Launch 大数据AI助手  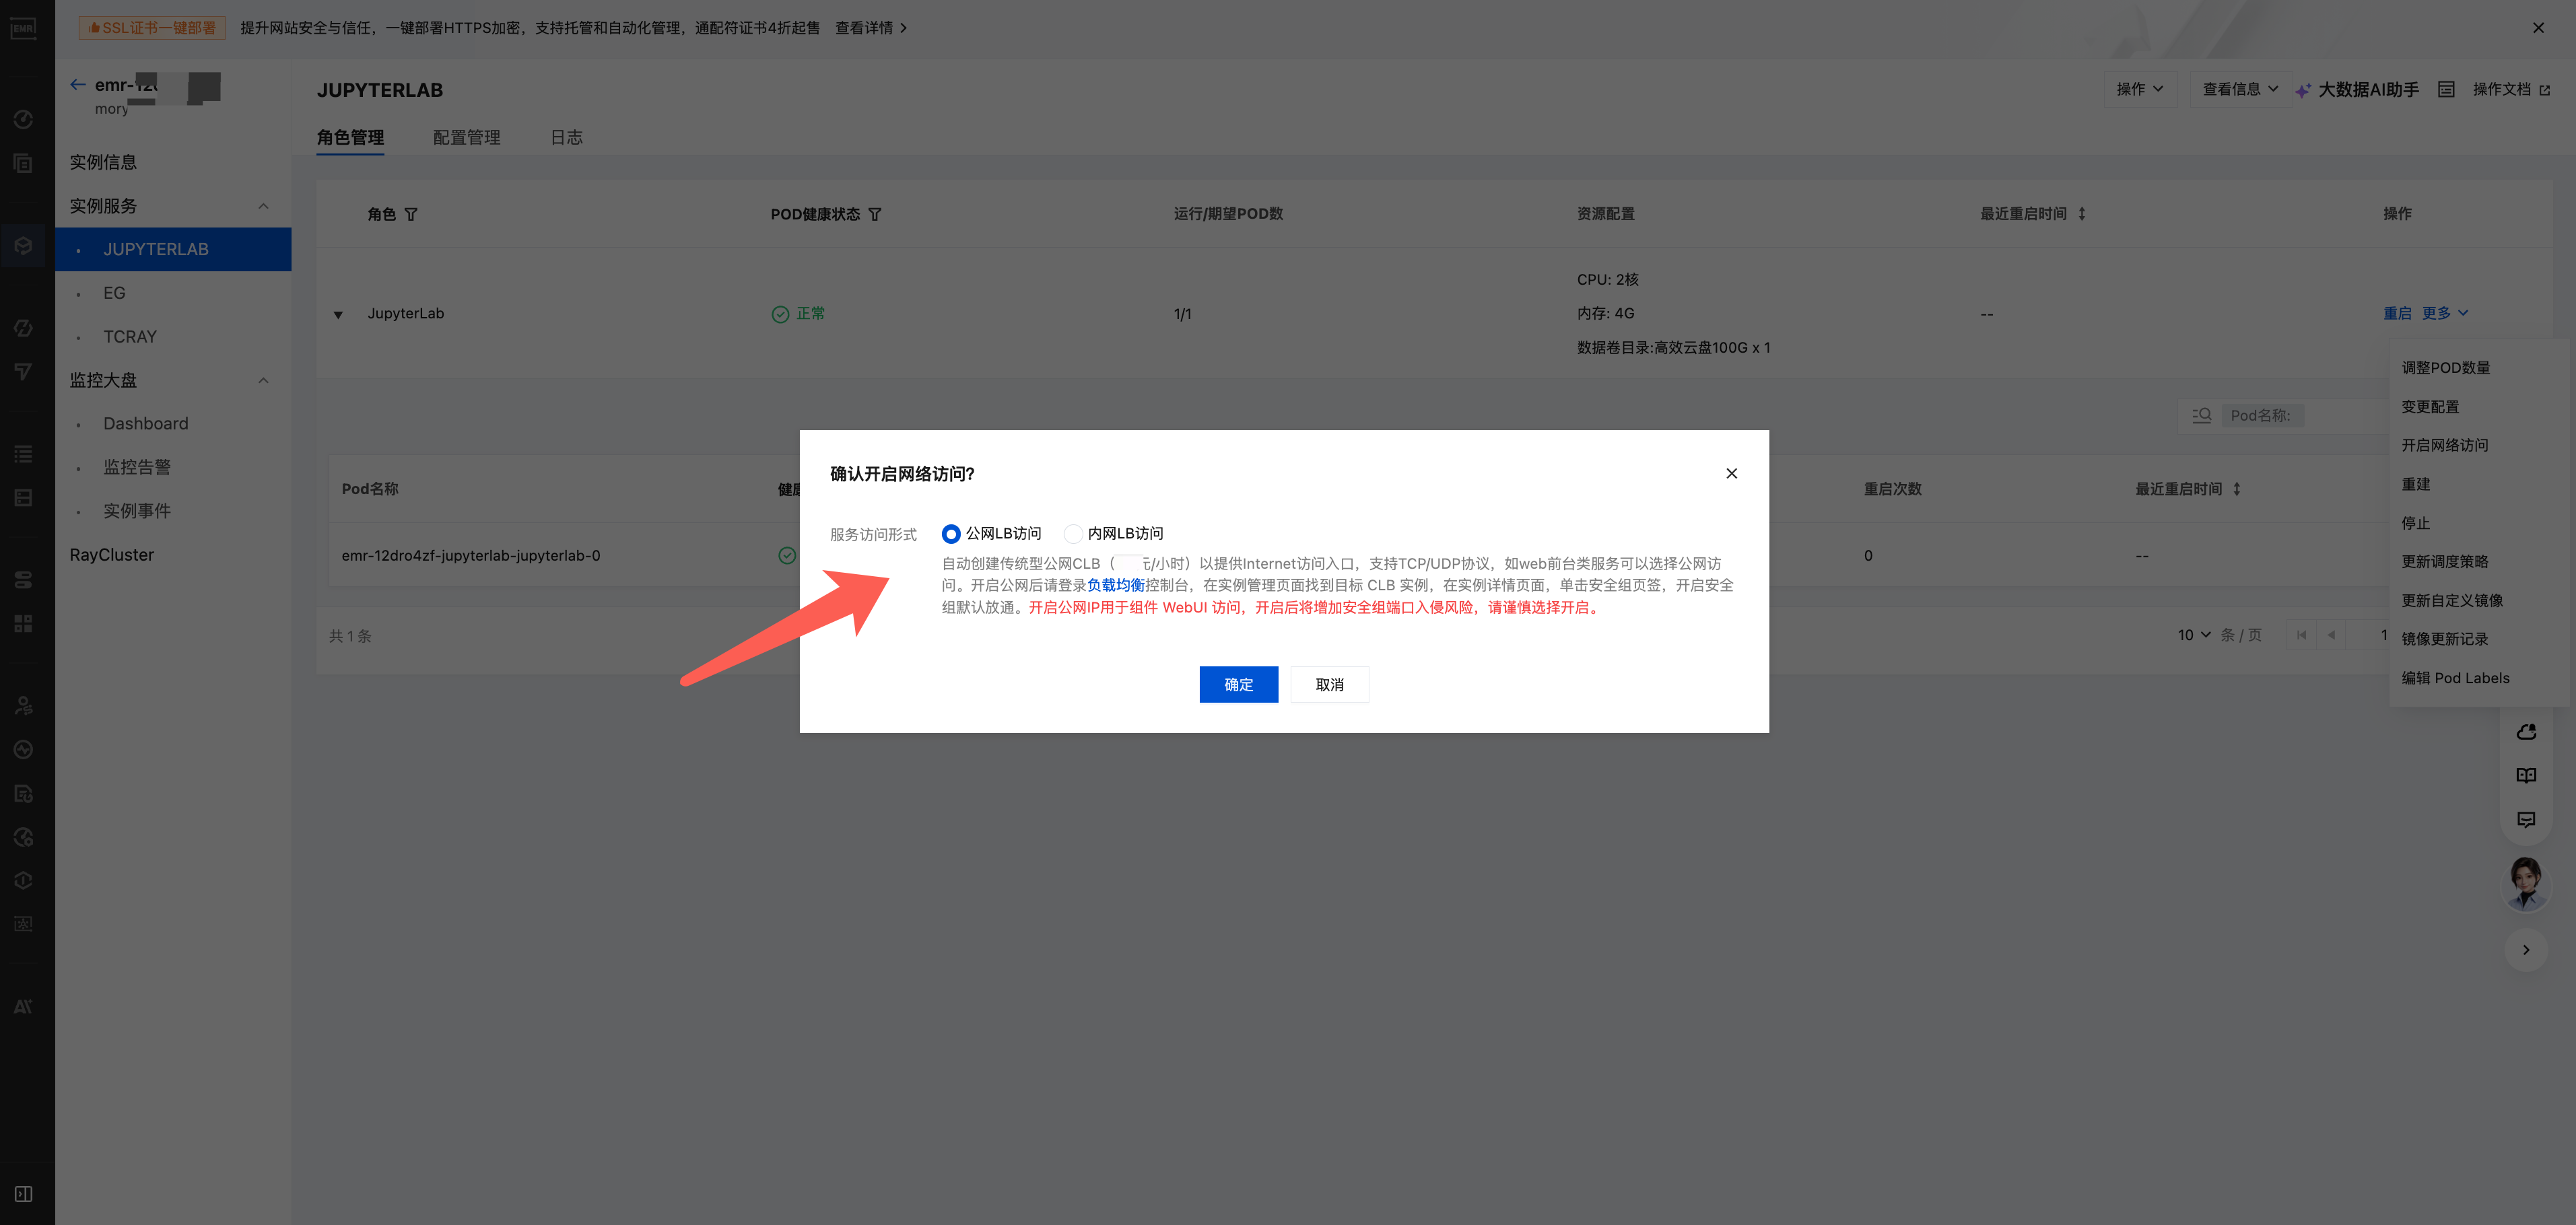2357,90
